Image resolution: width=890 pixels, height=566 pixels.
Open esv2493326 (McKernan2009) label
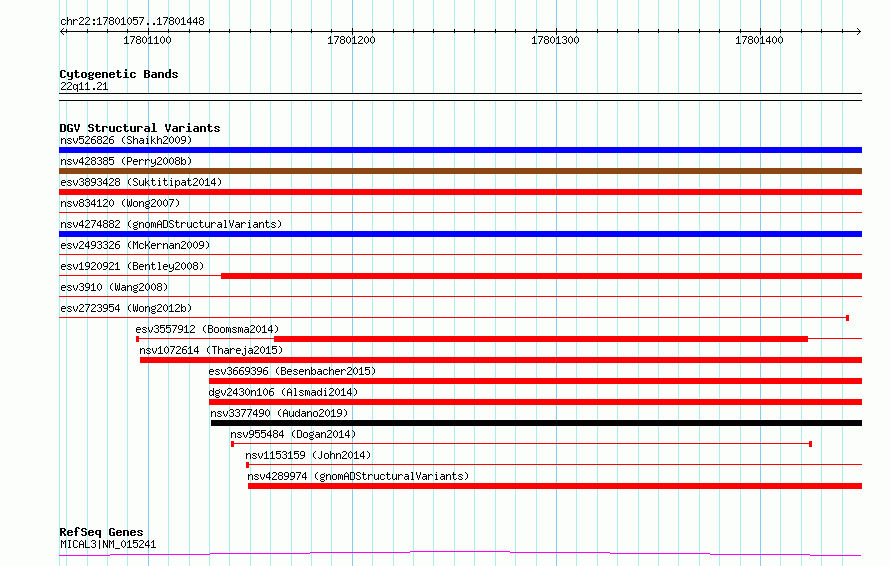(135, 245)
